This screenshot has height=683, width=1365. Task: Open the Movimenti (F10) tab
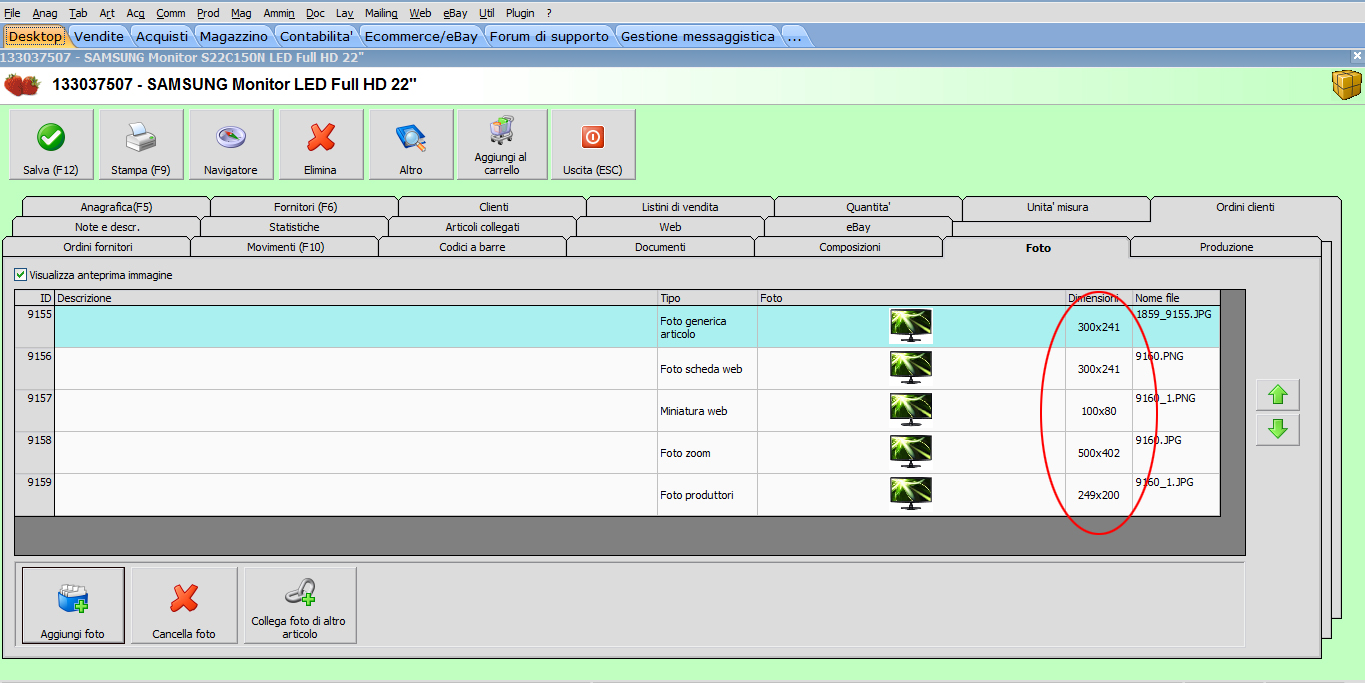[285, 247]
